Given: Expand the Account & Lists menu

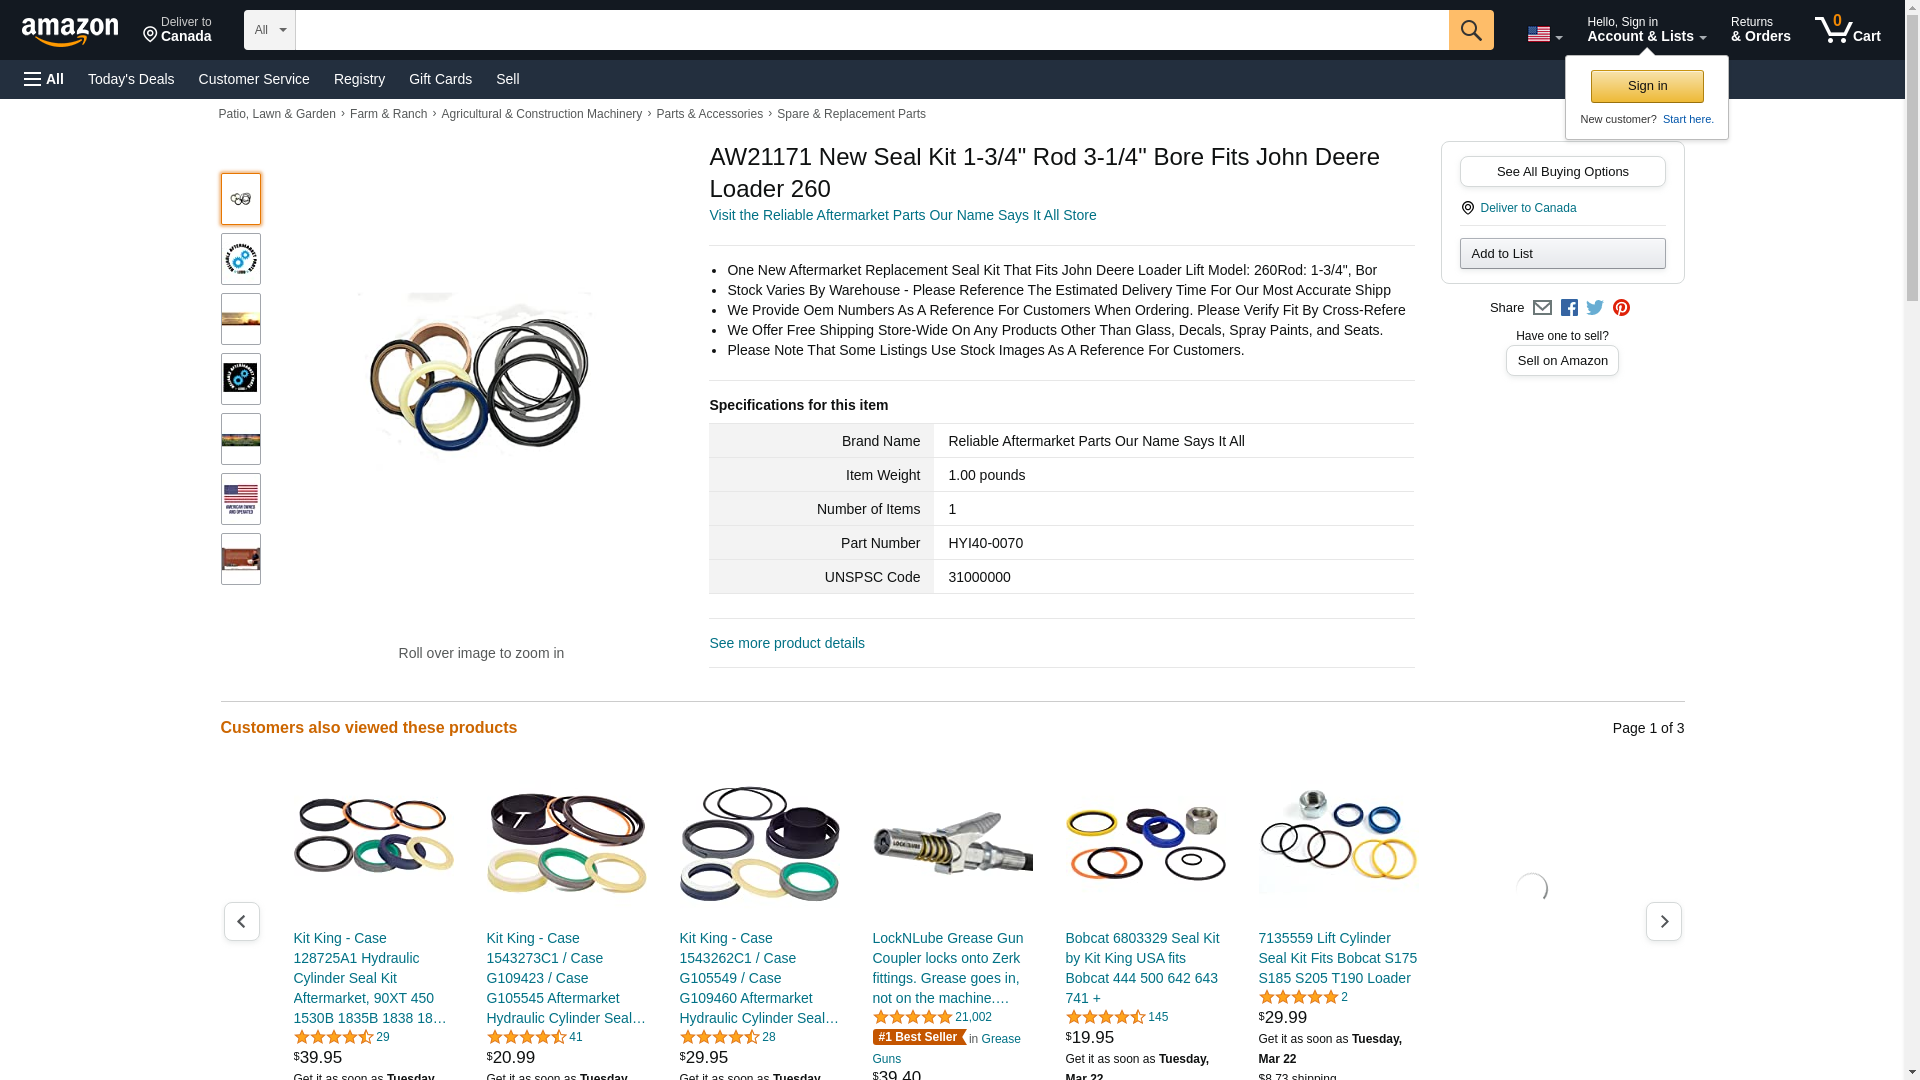Looking at the screenshot, I should click(1646, 30).
